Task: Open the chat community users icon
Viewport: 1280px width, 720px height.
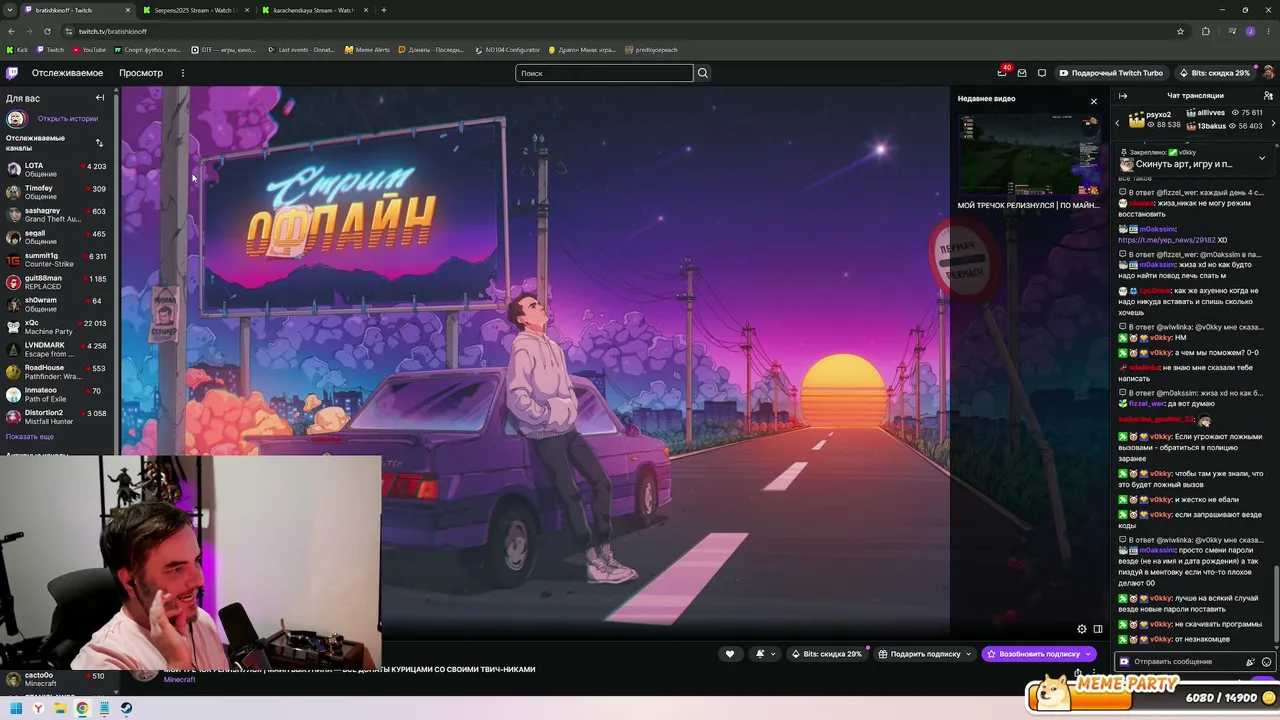Action: click(1268, 96)
